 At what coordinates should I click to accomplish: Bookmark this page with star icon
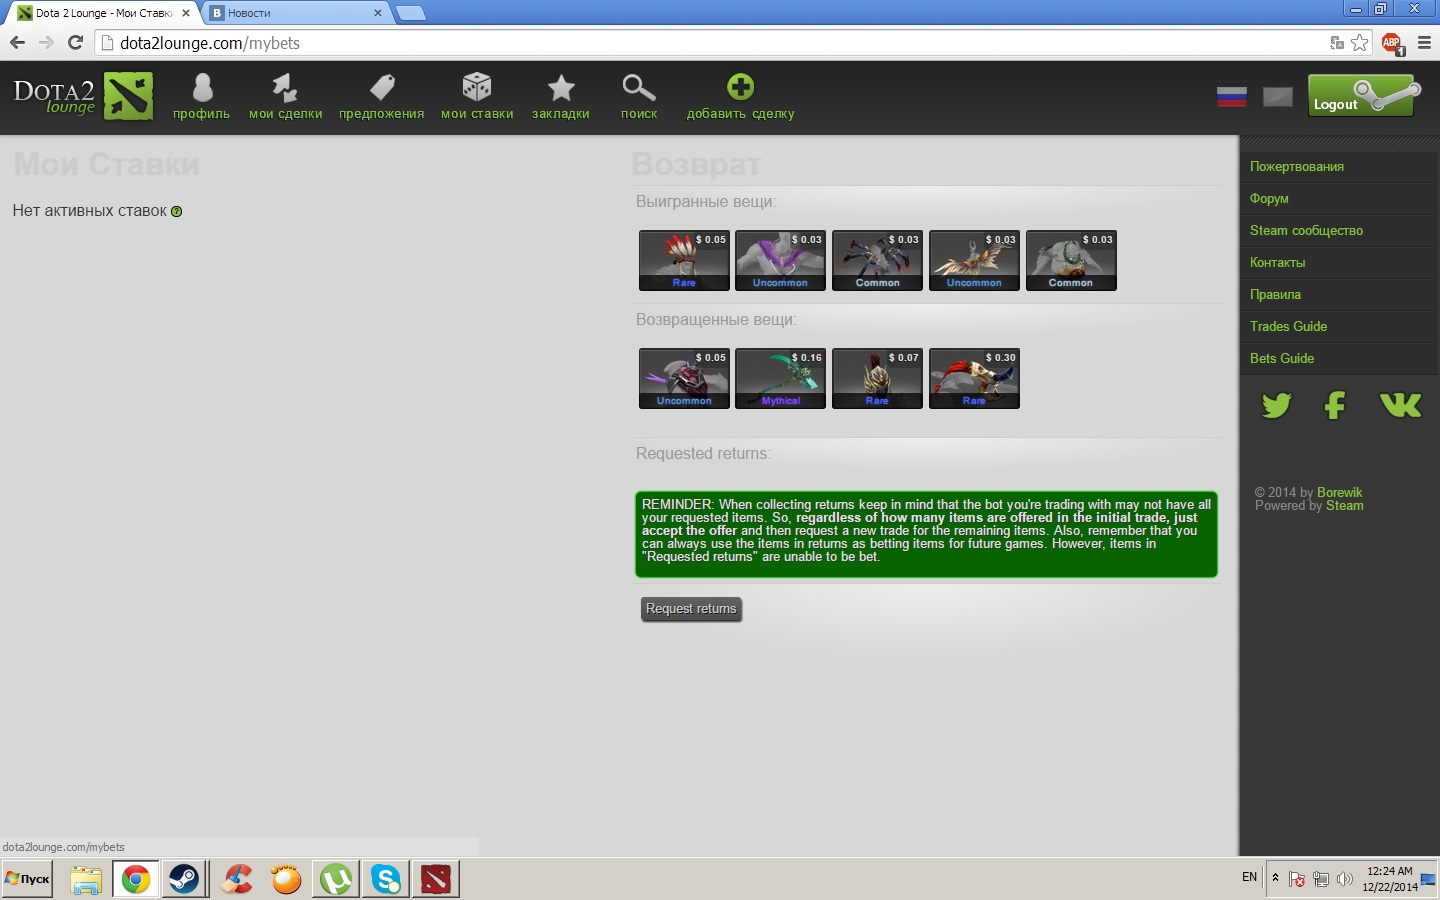click(x=1359, y=43)
